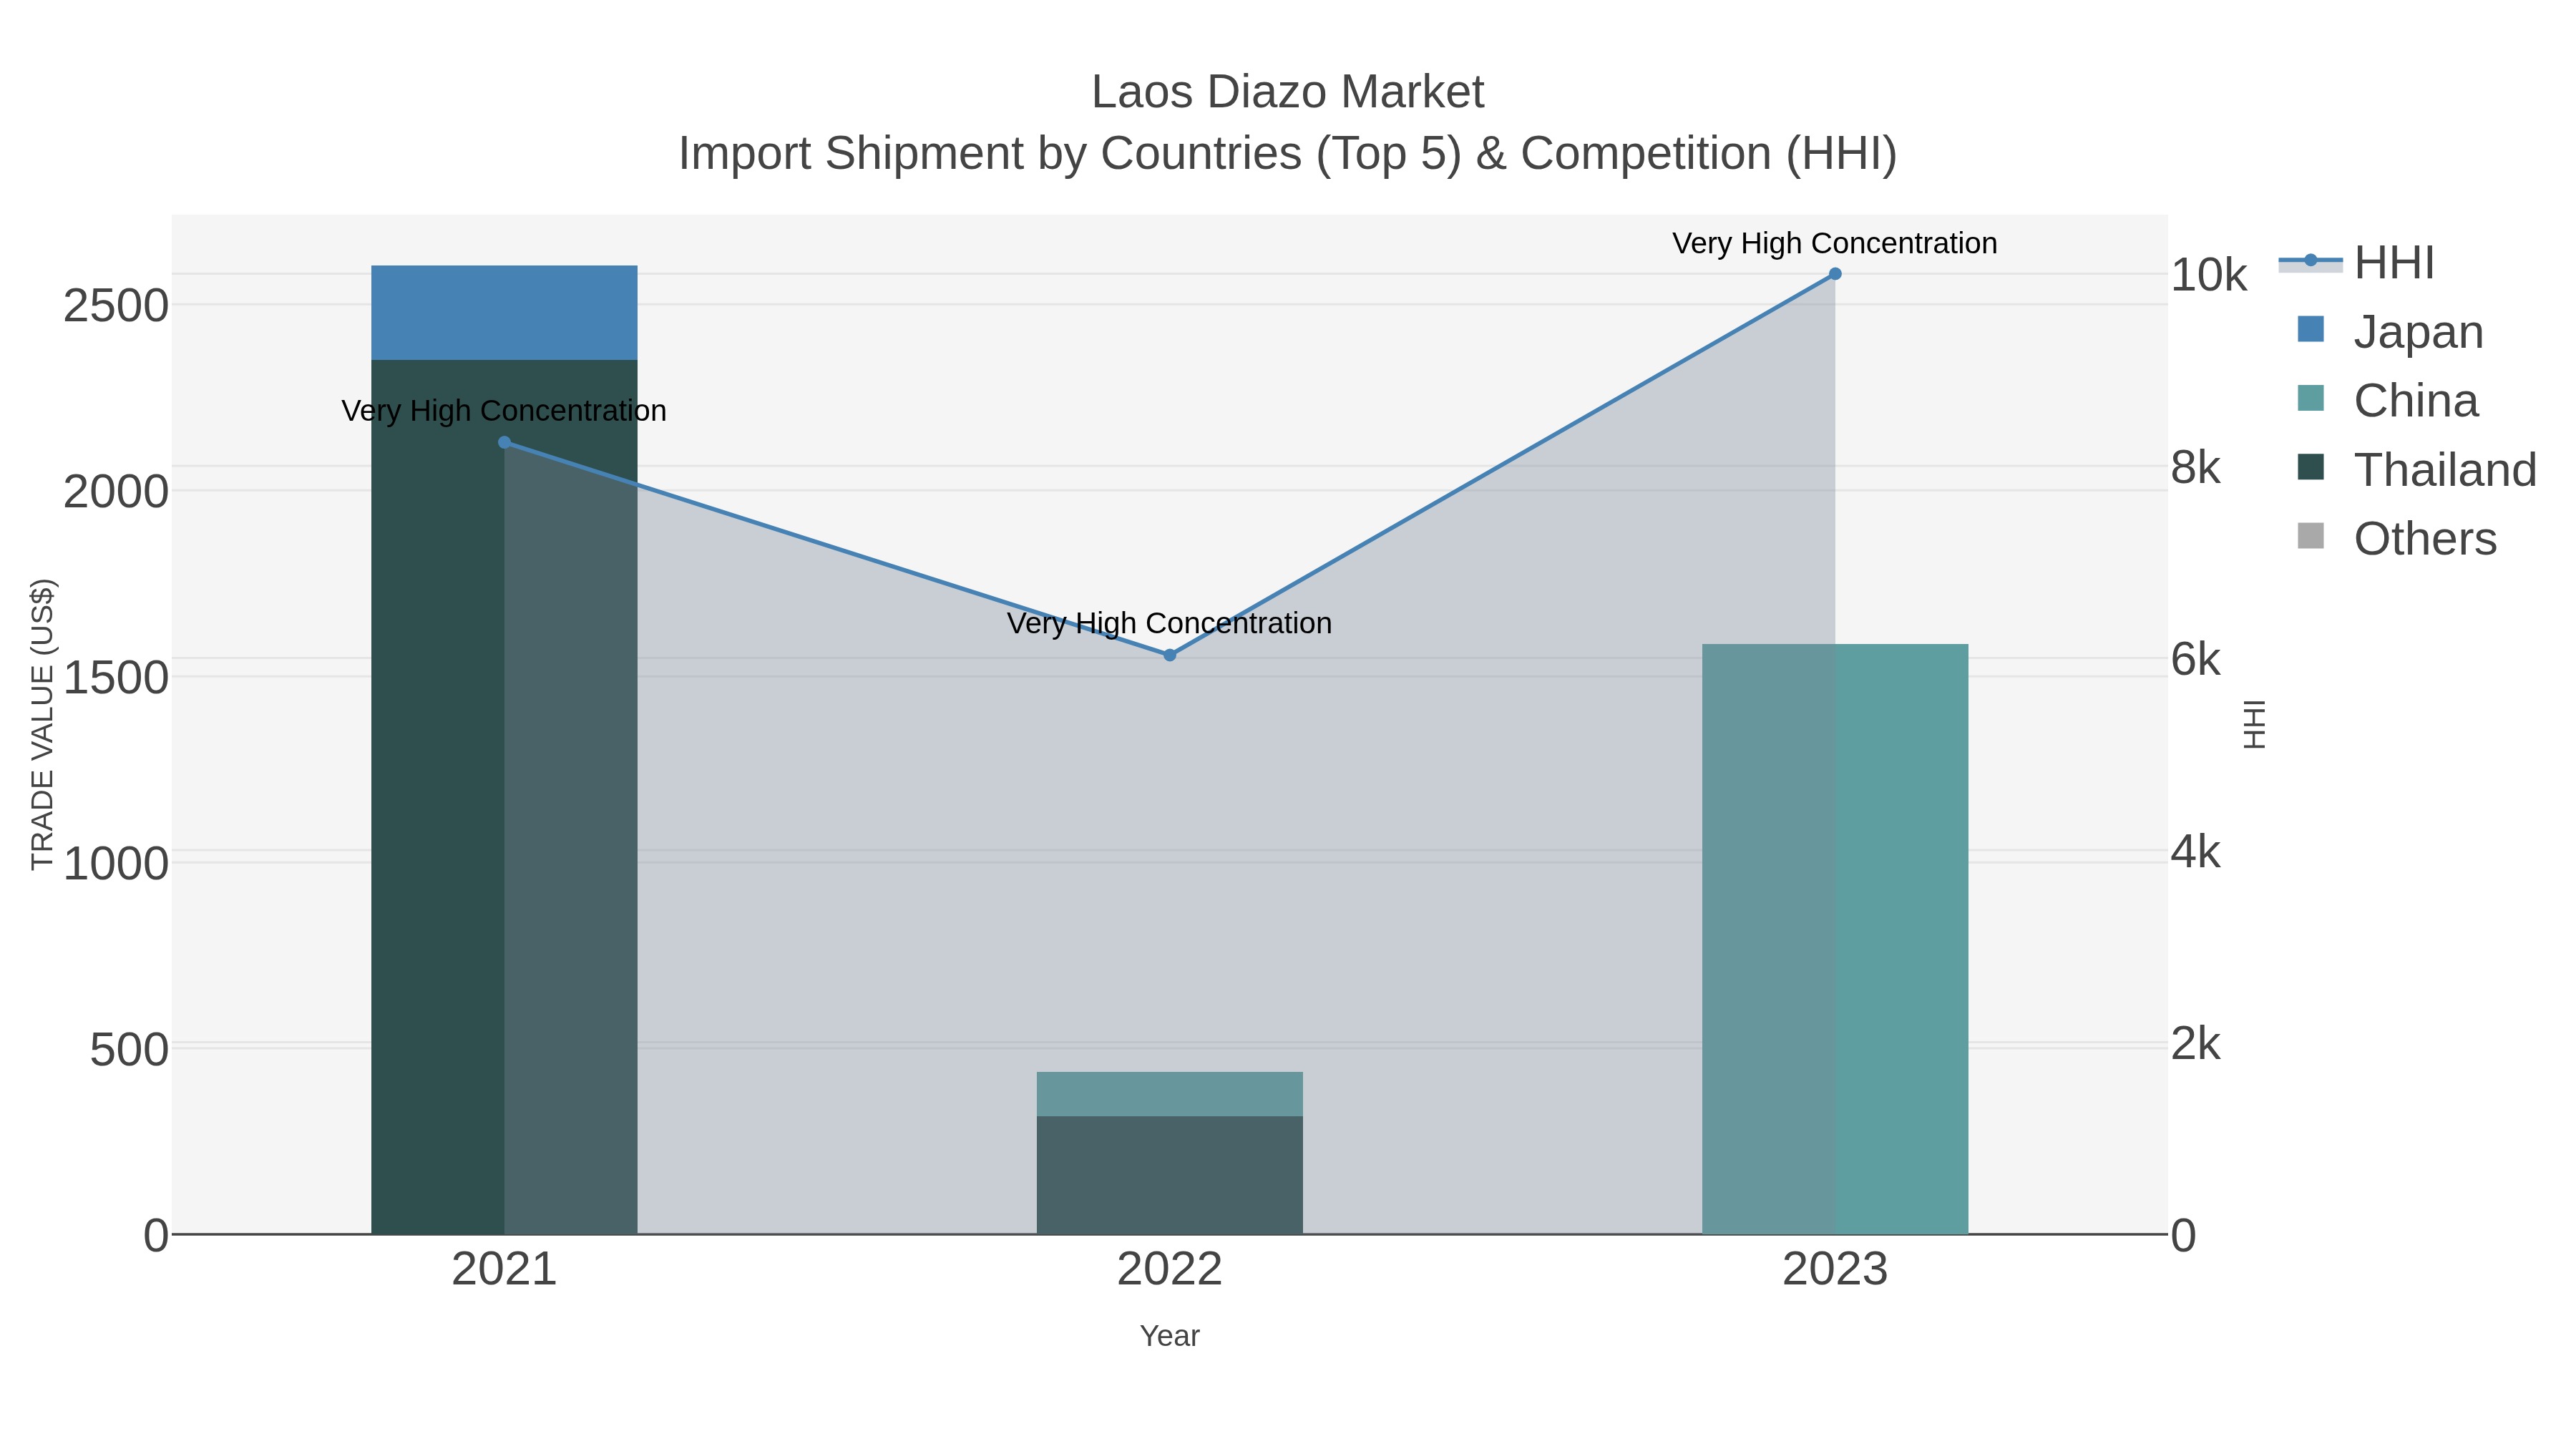The height and width of the screenshot is (1449, 2576).
Task: Select the 2021 HHI data point
Action: coord(505,442)
